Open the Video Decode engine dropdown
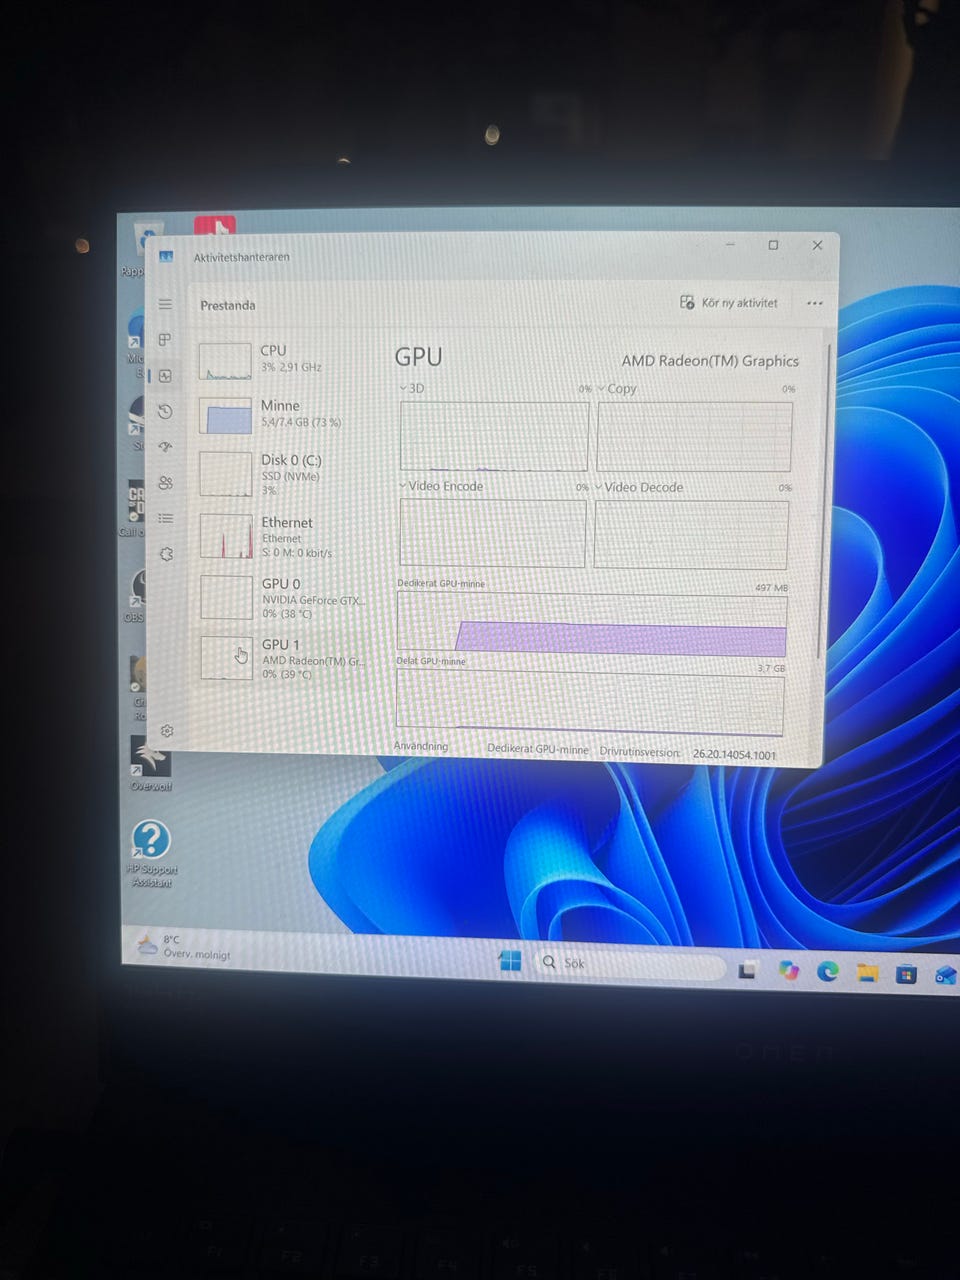 tap(640, 487)
